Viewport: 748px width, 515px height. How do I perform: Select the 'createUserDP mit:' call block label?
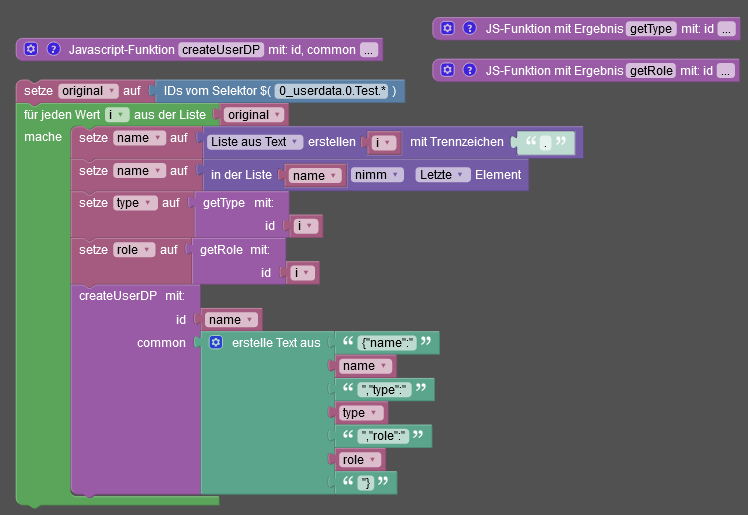[132, 296]
